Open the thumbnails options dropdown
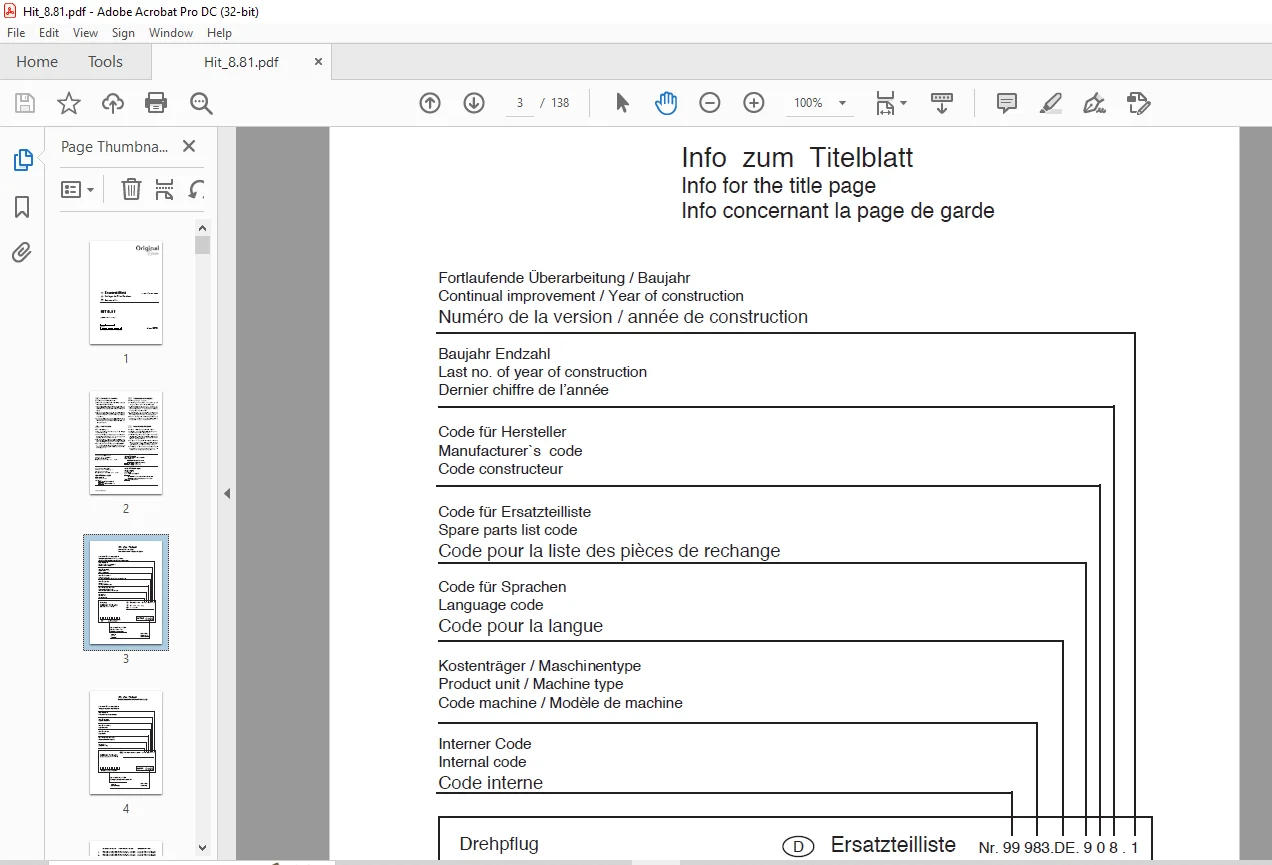Viewport: 1272px width, 865px height. (77, 189)
